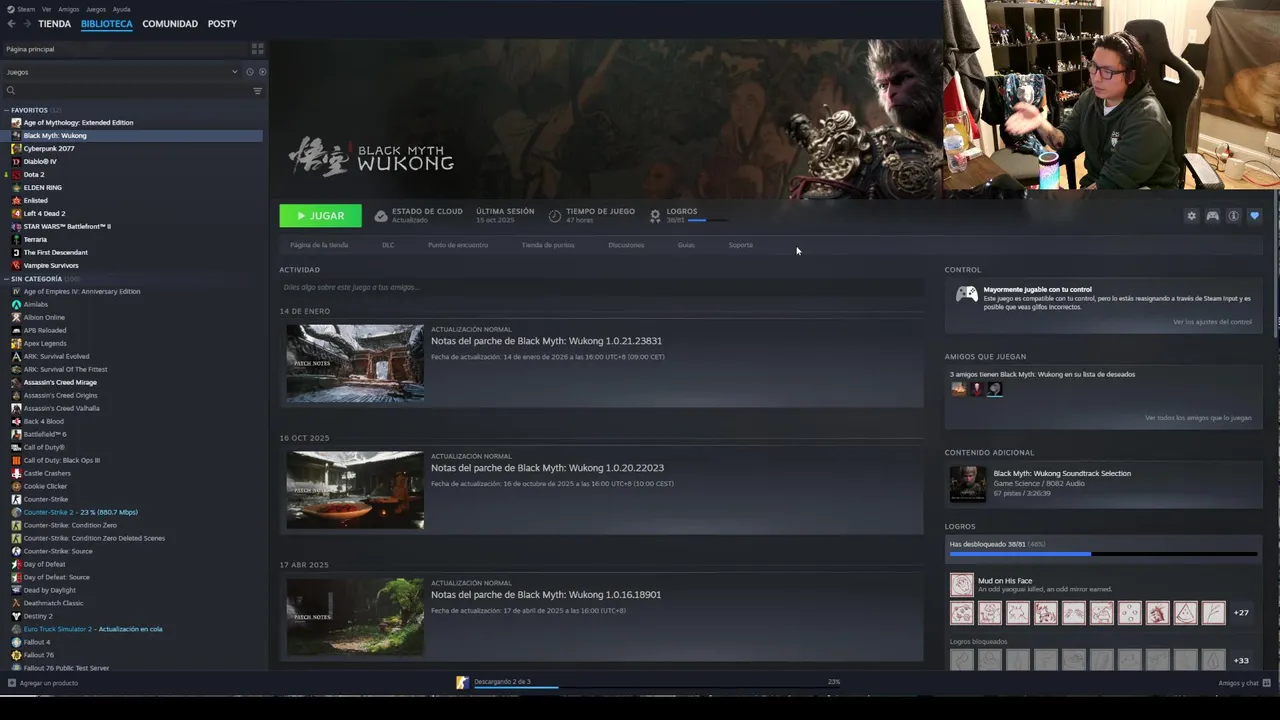The width and height of the screenshot is (1280, 720).
Task: Go to TIENDA section
Action: 54,24
